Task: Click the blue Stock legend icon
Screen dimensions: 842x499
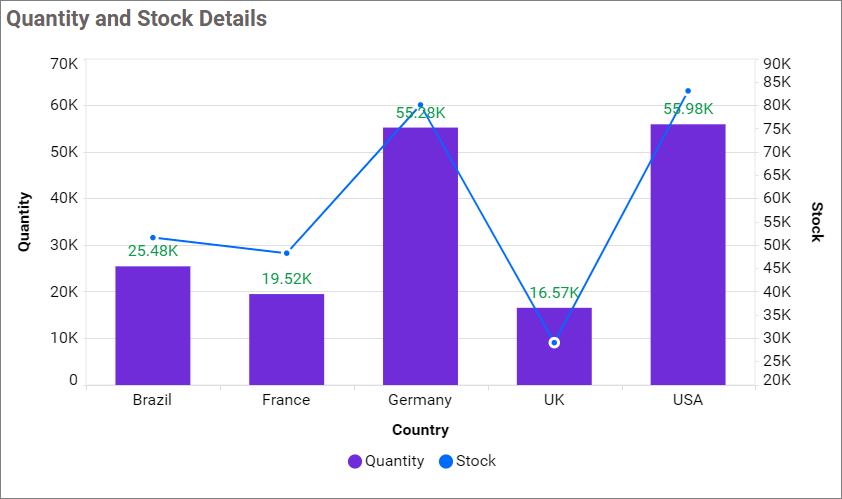Action: [446, 461]
